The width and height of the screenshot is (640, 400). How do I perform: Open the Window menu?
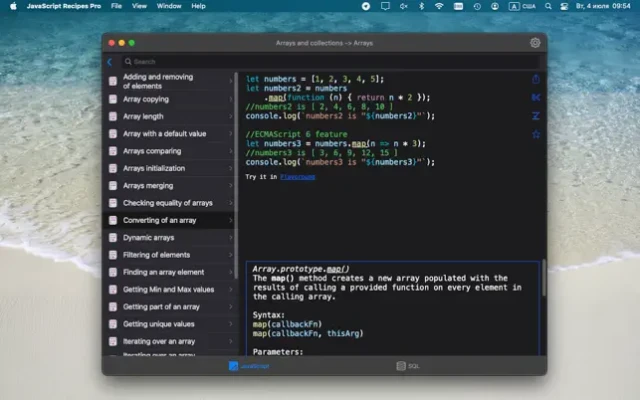[169, 6]
